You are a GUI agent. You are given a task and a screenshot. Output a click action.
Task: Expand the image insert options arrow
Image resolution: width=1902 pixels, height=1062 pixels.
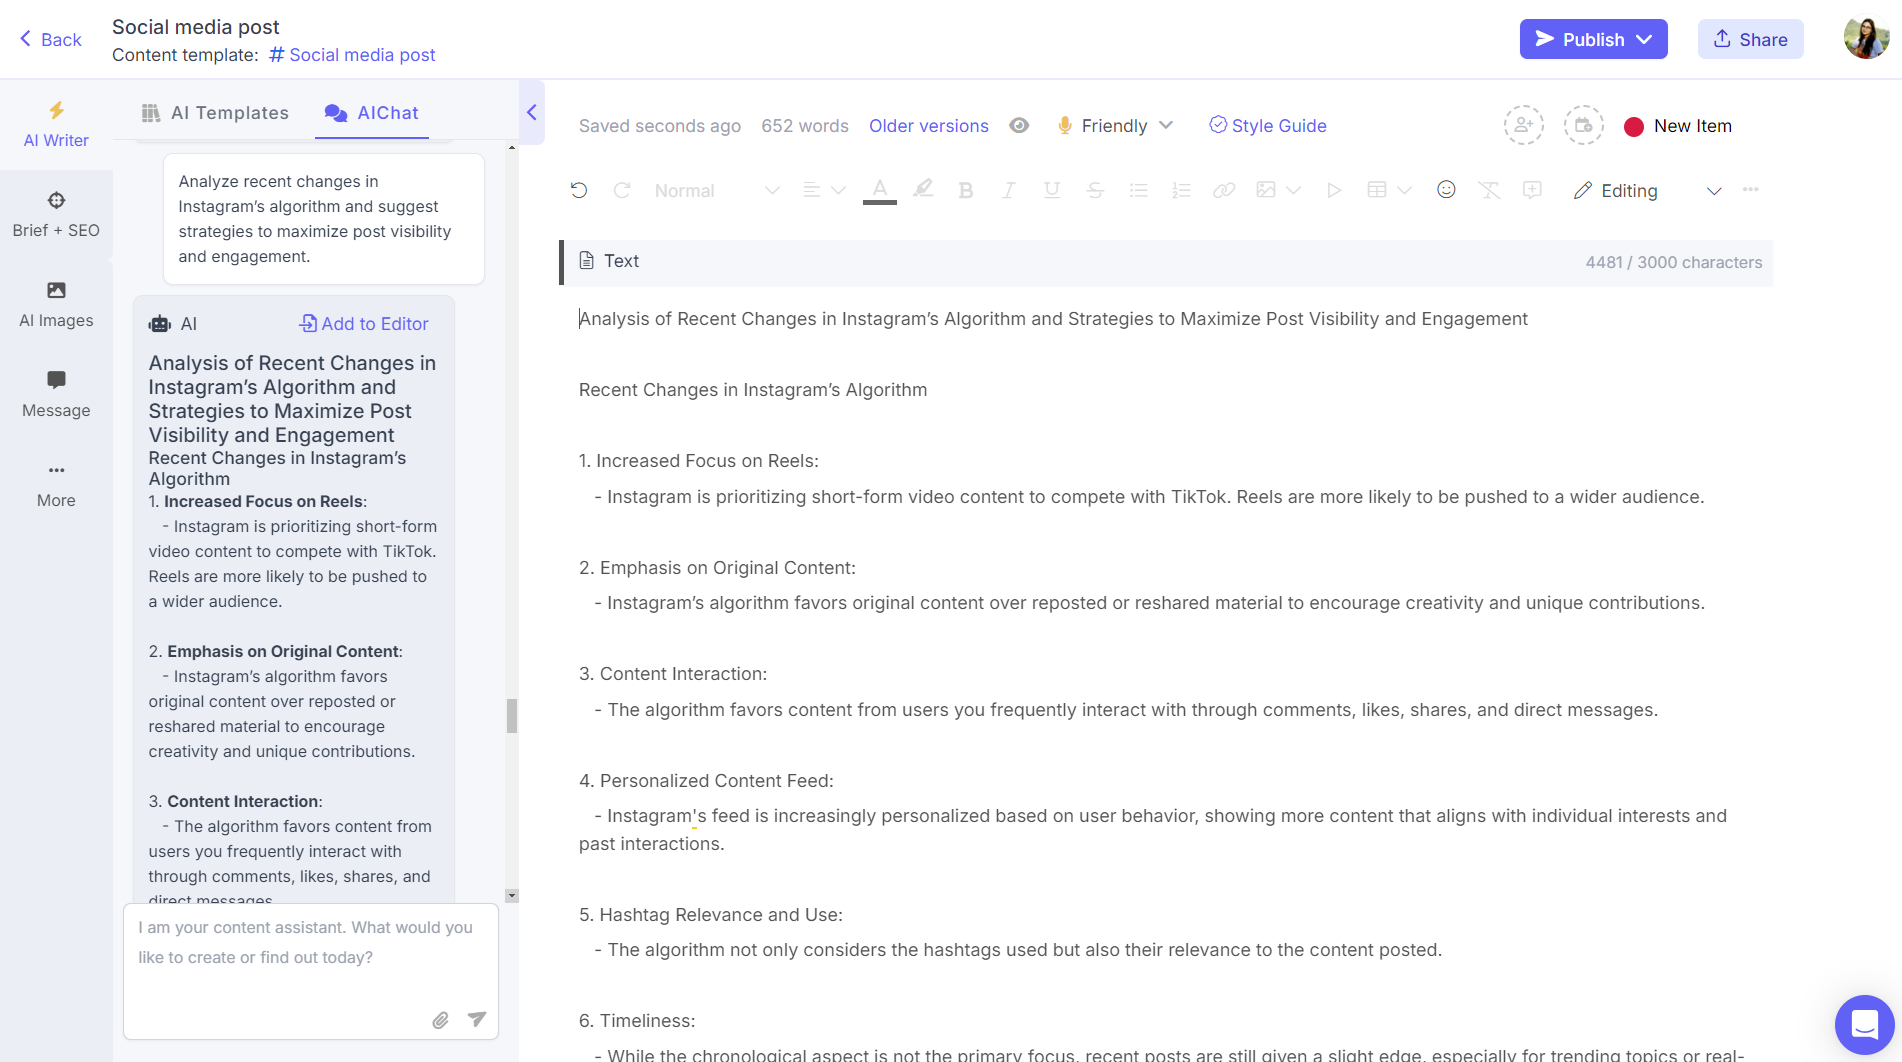[x=1293, y=190]
